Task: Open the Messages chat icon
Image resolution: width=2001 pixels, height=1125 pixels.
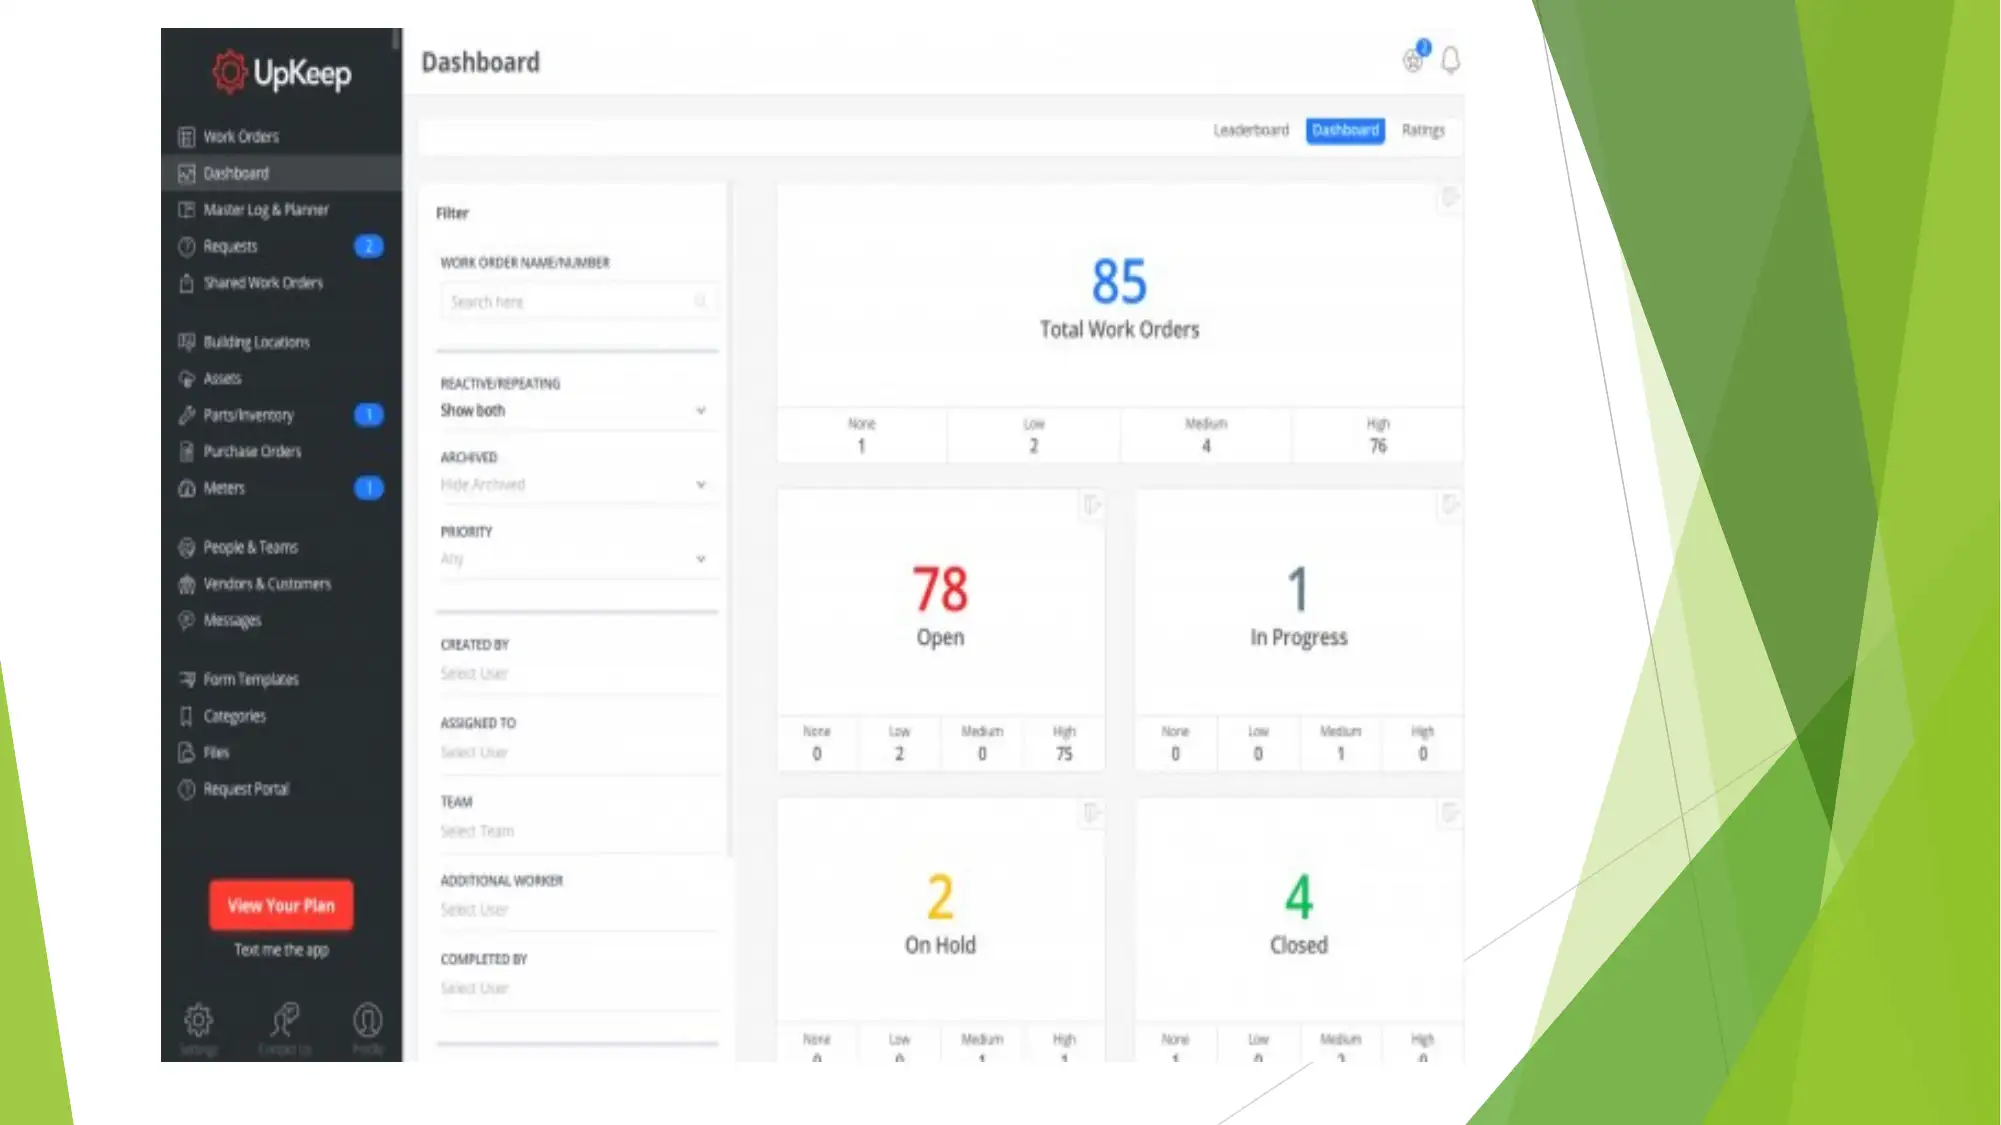Action: [186, 621]
